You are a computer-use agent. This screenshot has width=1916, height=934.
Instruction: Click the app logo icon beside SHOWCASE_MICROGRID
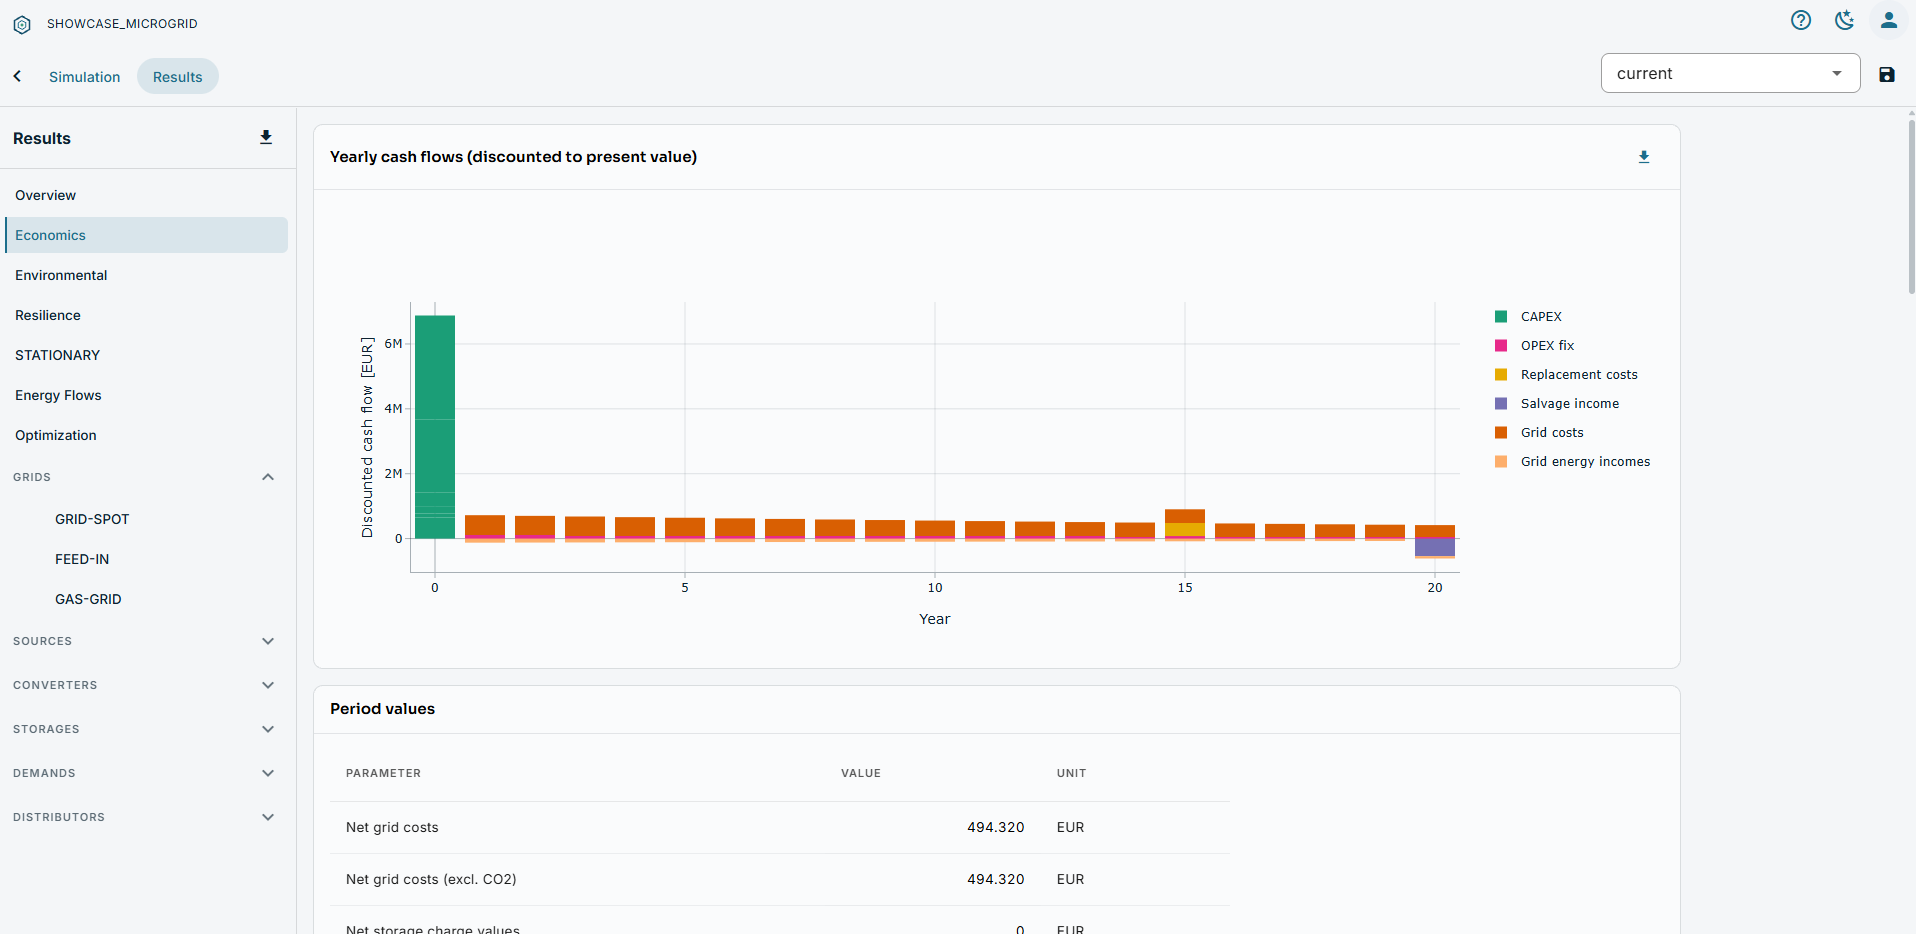point(22,24)
